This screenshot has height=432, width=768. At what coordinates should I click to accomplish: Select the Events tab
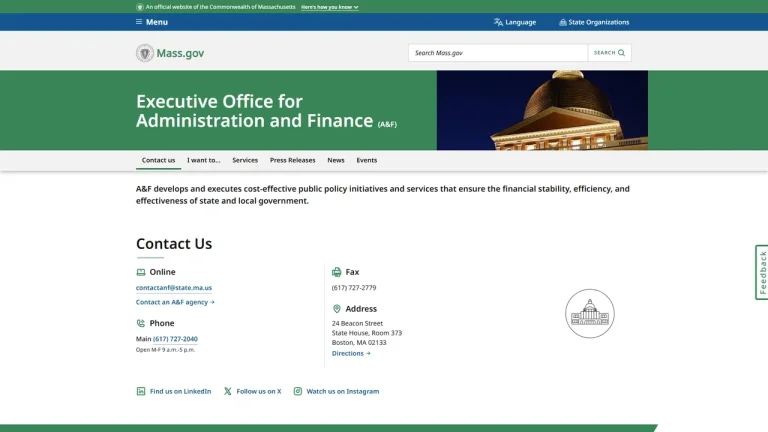tap(367, 160)
